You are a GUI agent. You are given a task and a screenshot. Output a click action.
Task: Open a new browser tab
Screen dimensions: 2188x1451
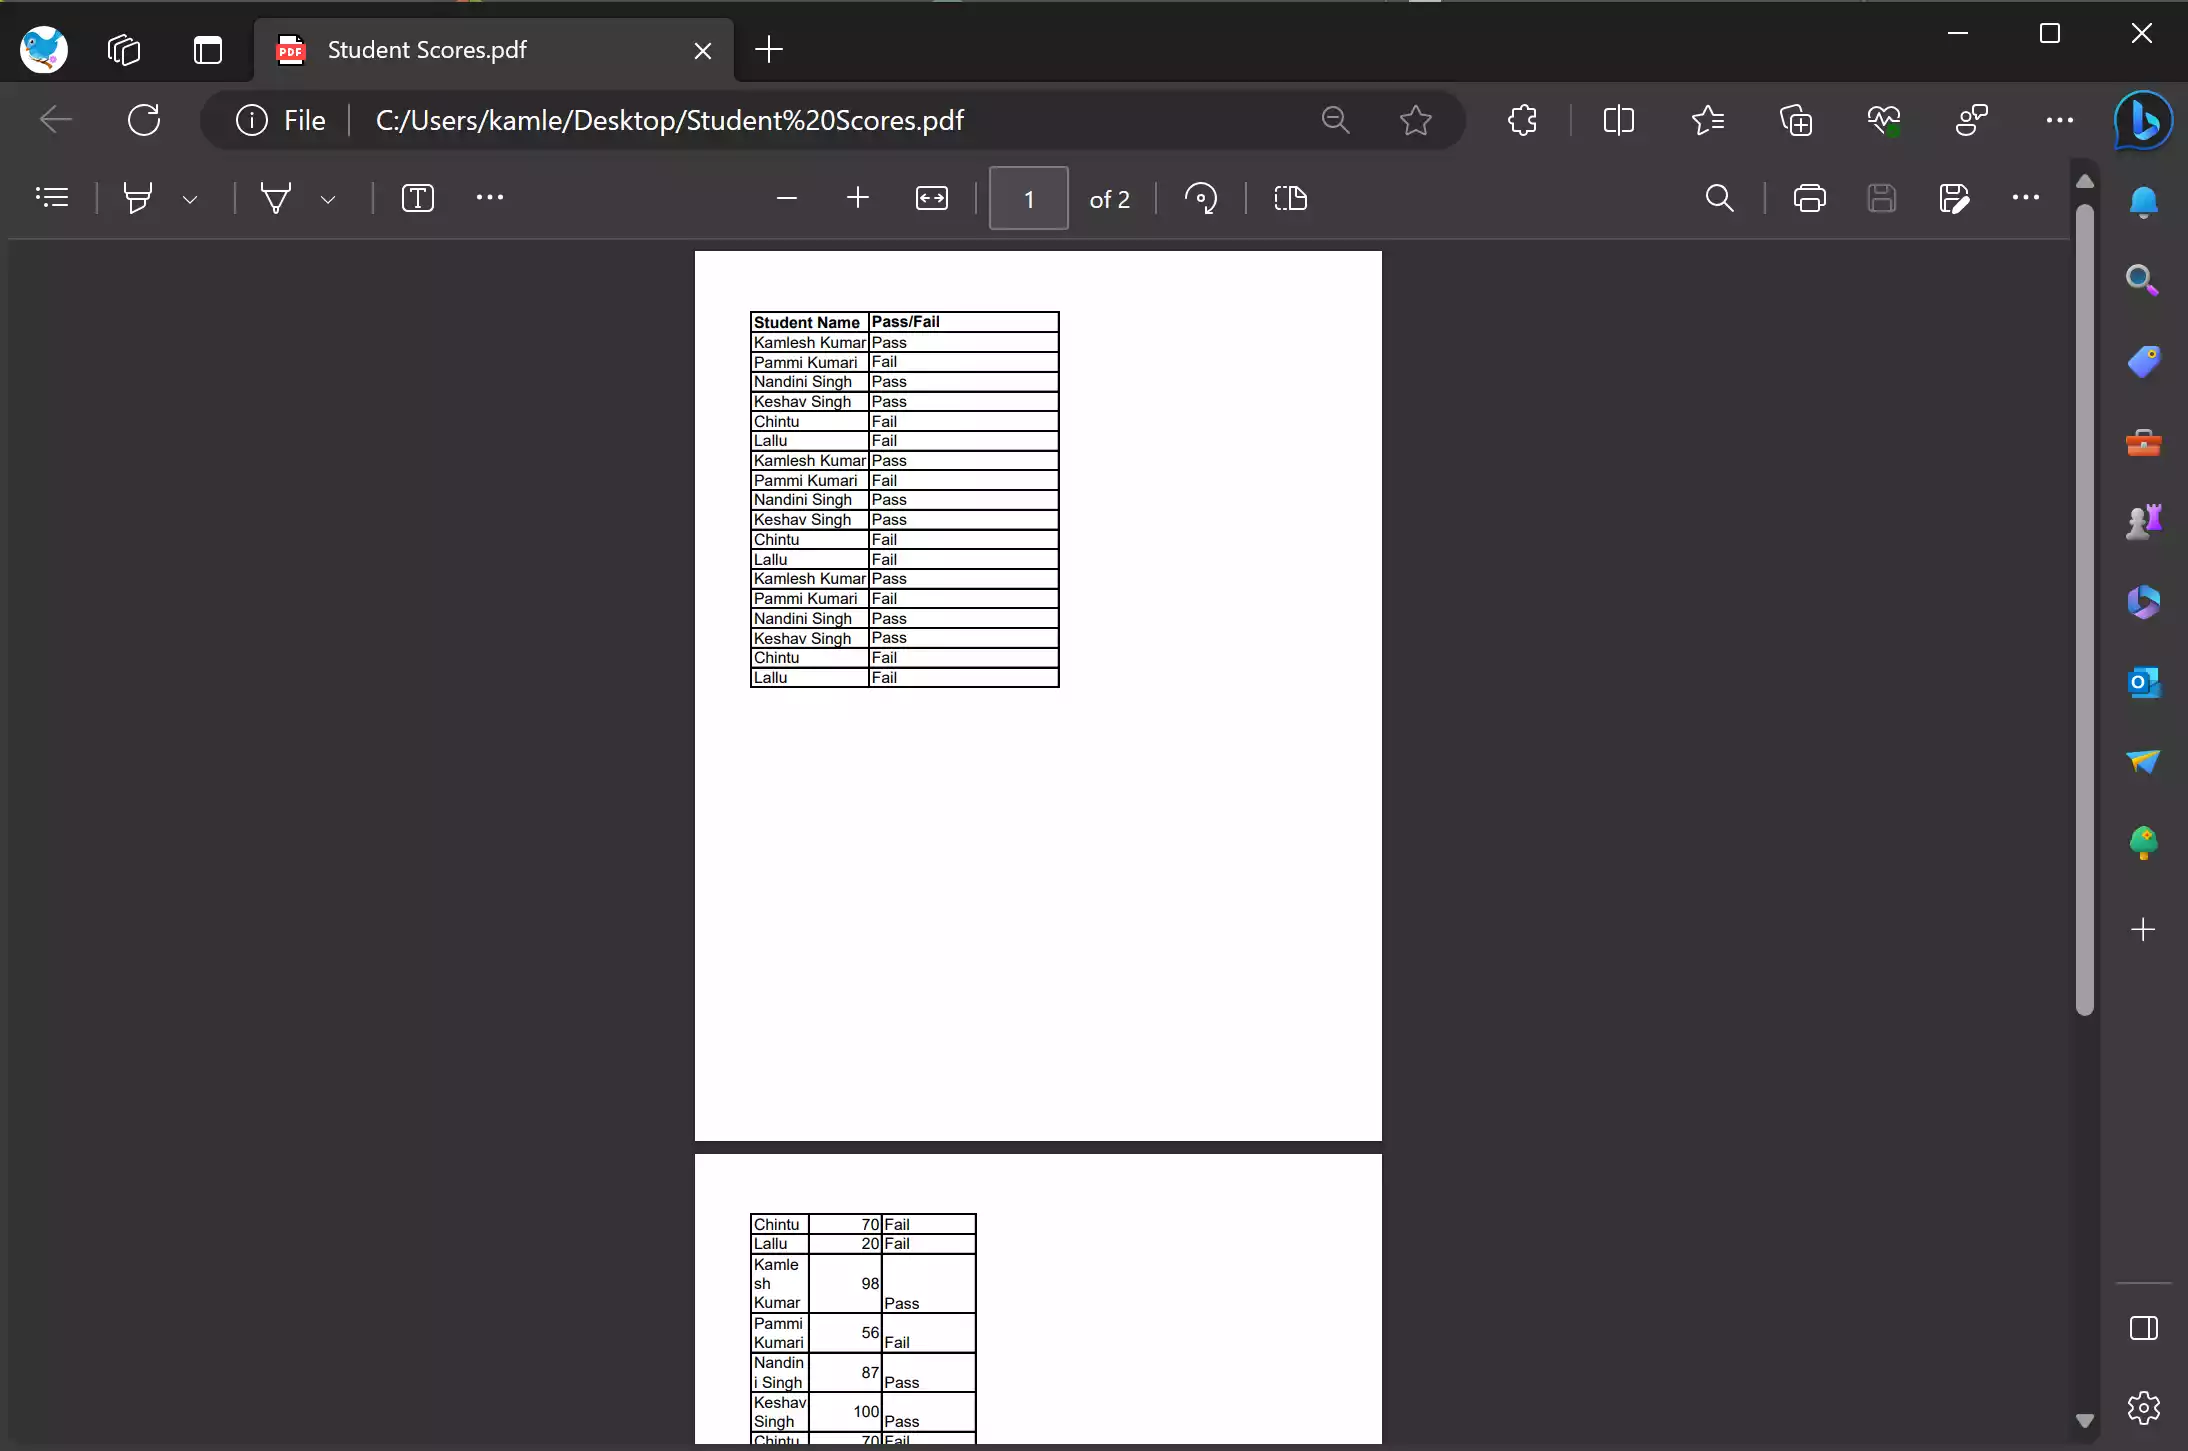[x=768, y=50]
